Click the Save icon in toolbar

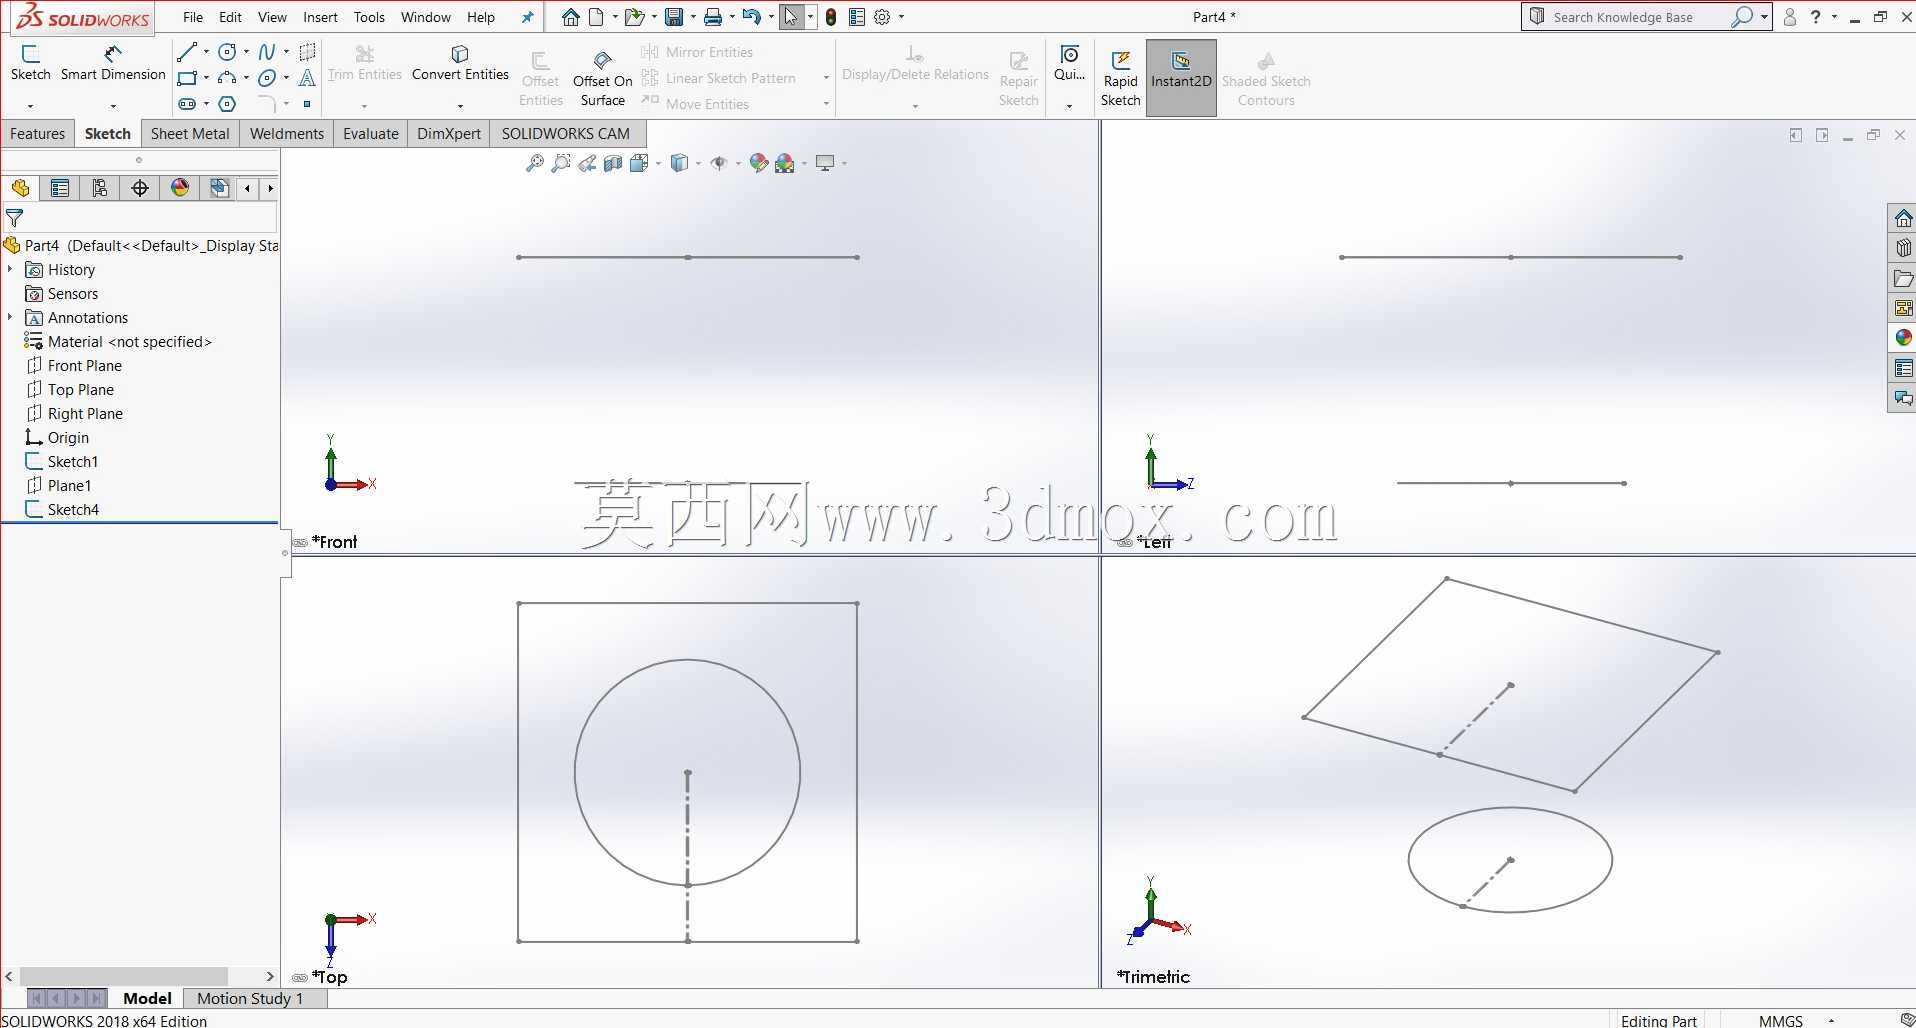(x=674, y=17)
